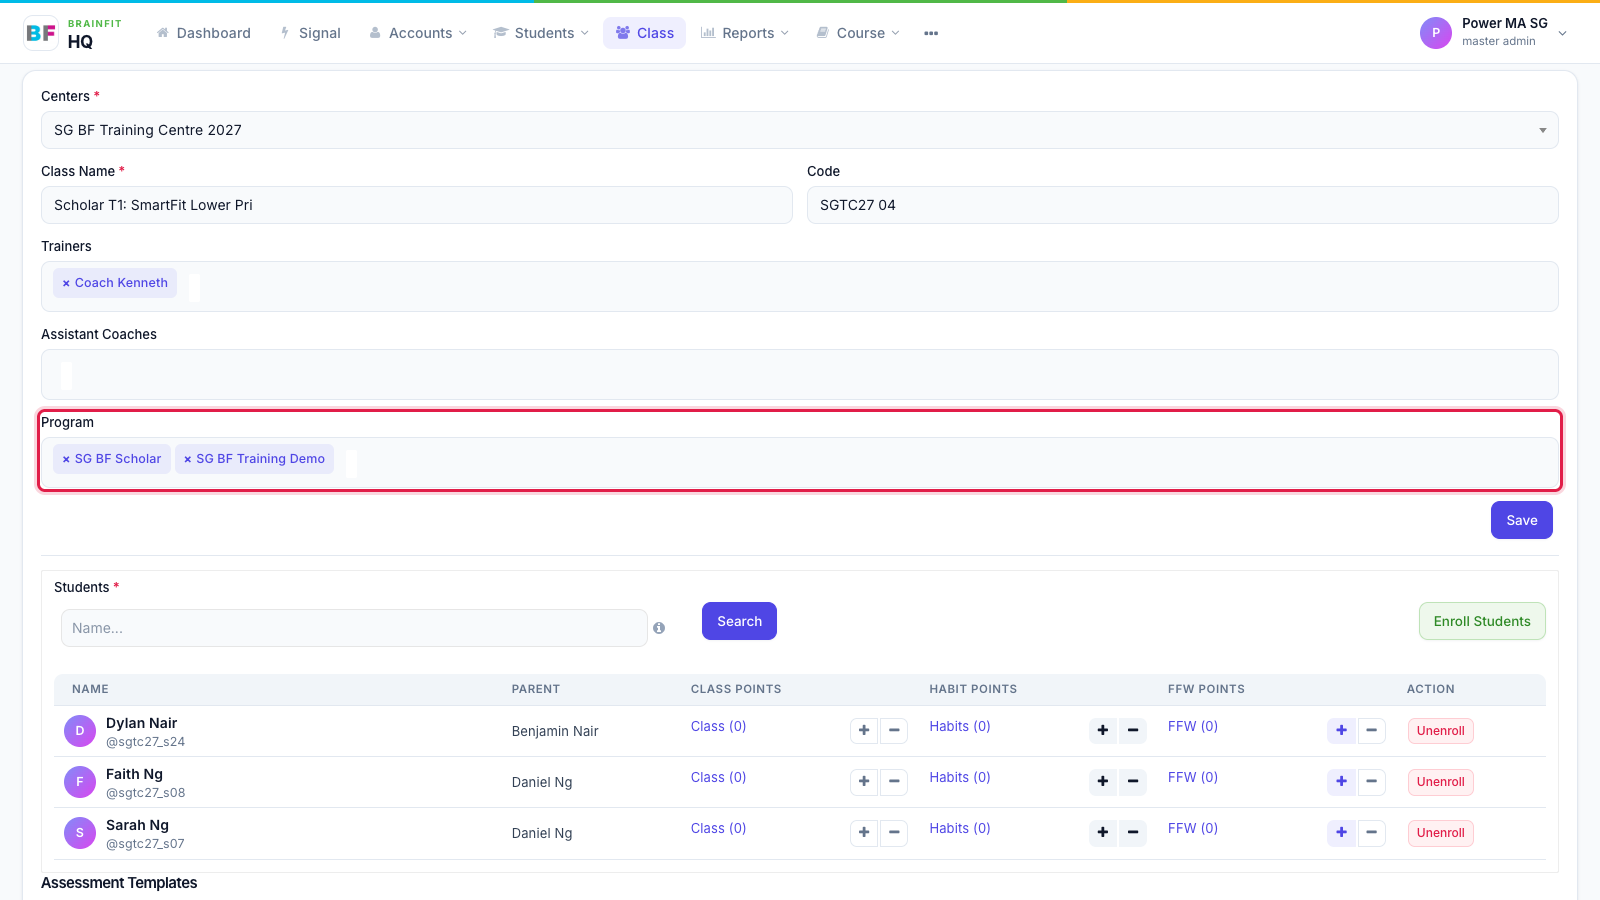1600x900 pixels.
Task: Open the Signal page
Action: point(310,33)
